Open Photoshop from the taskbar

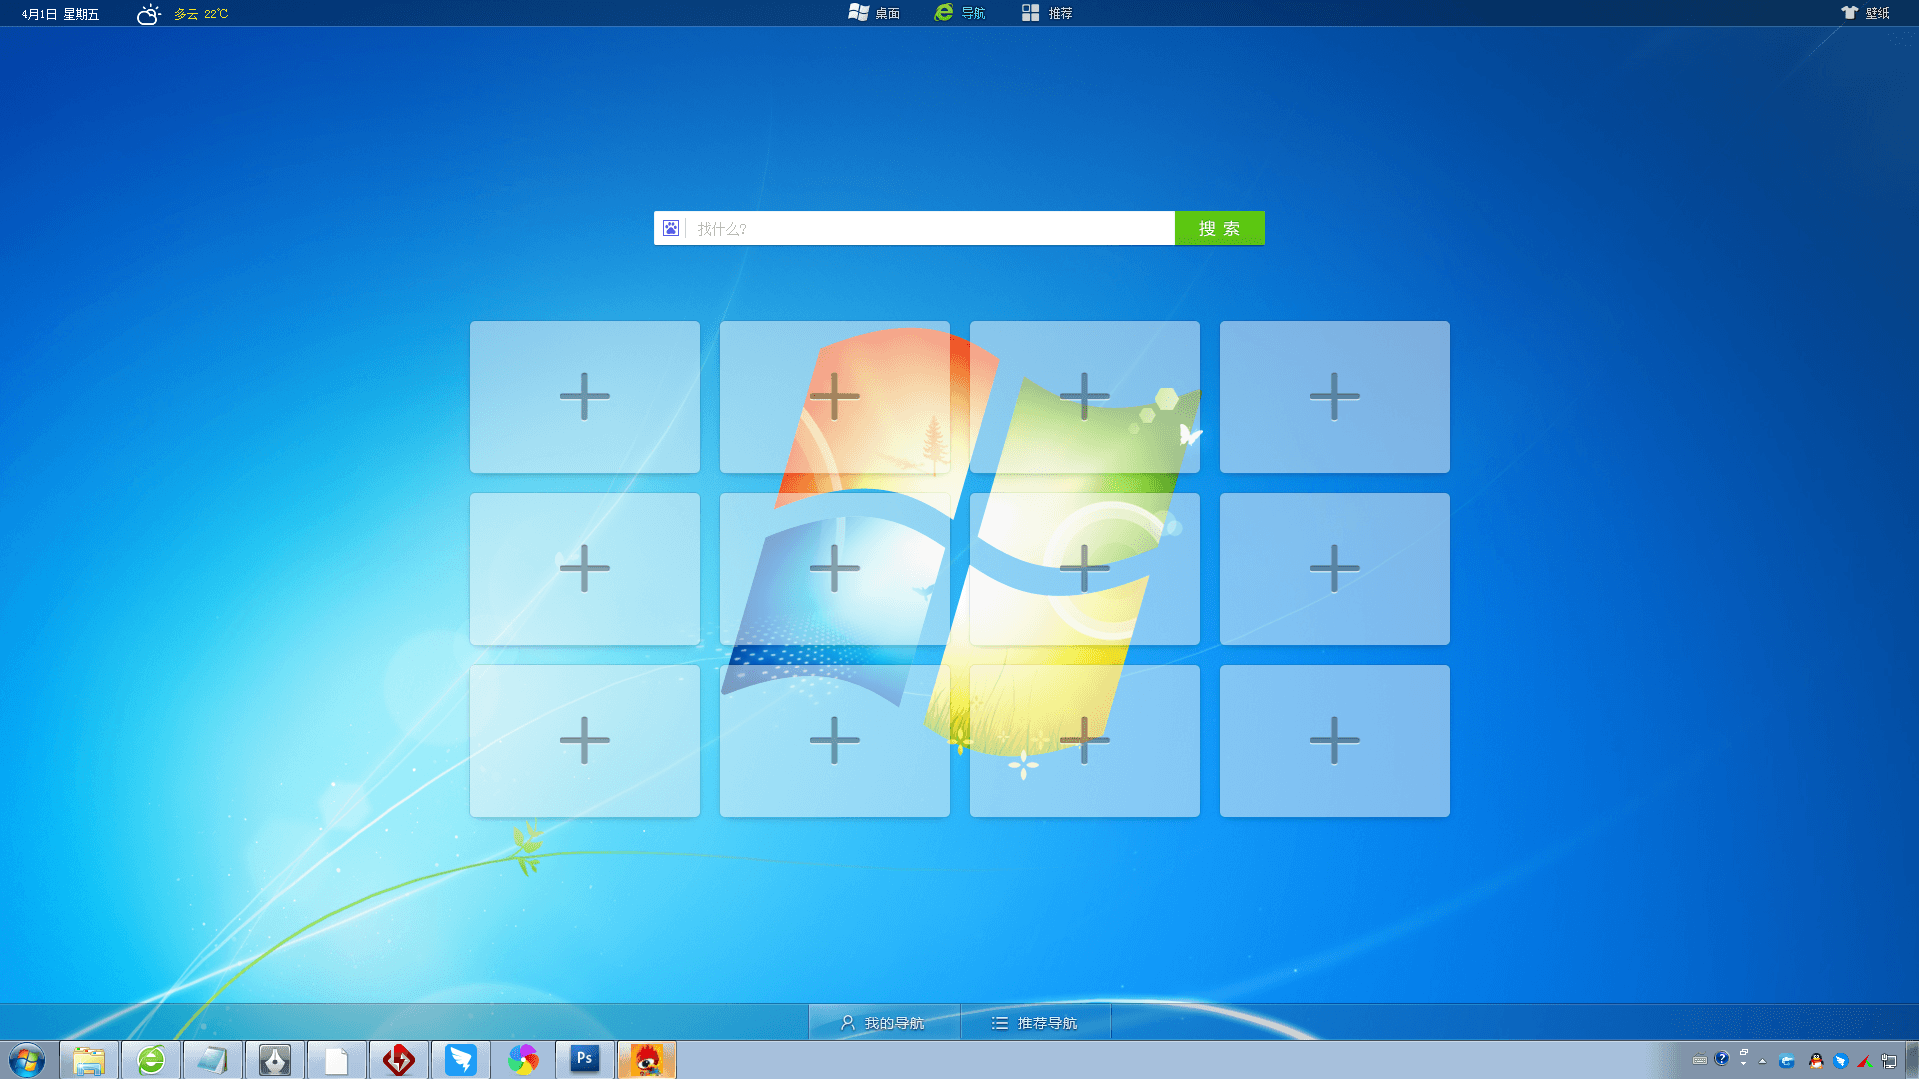(585, 1059)
